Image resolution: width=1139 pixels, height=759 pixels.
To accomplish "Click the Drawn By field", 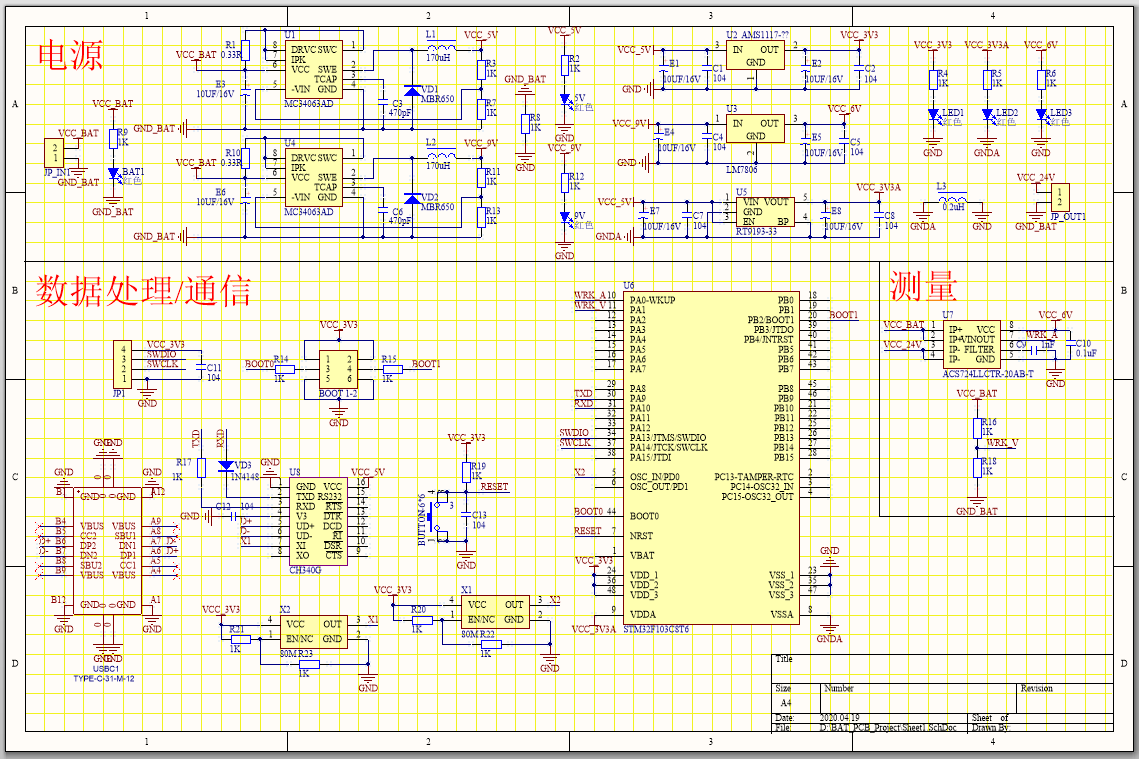I will point(991,727).
